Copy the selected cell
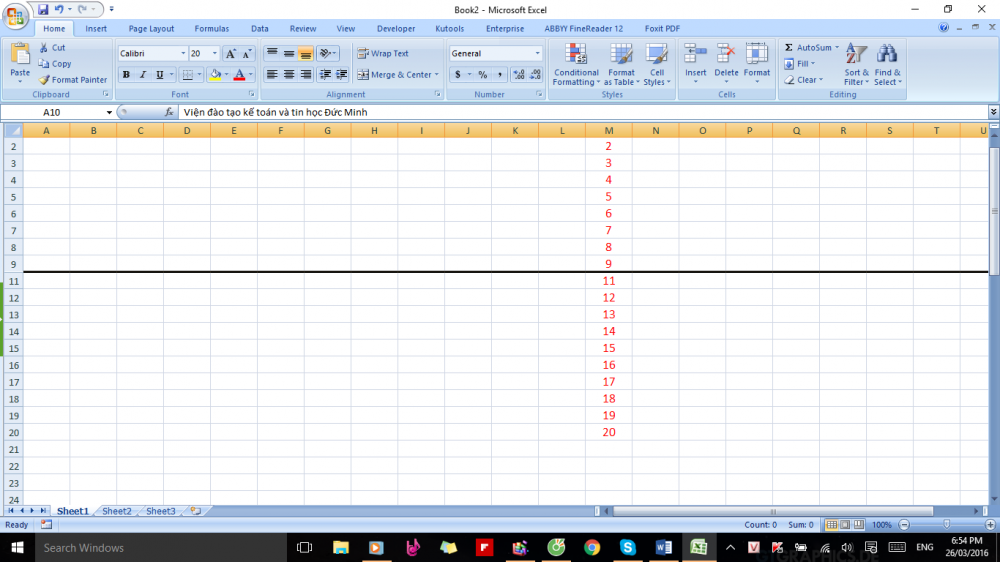Image resolution: width=1000 pixels, height=562 pixels. click(x=55, y=64)
